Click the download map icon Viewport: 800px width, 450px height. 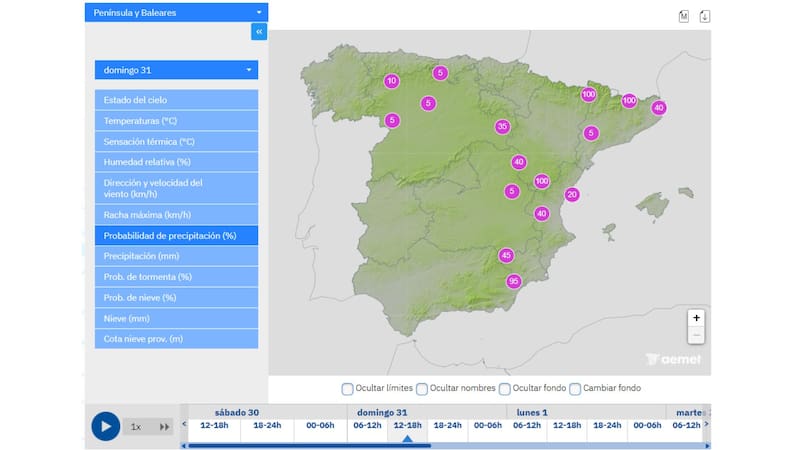[705, 16]
